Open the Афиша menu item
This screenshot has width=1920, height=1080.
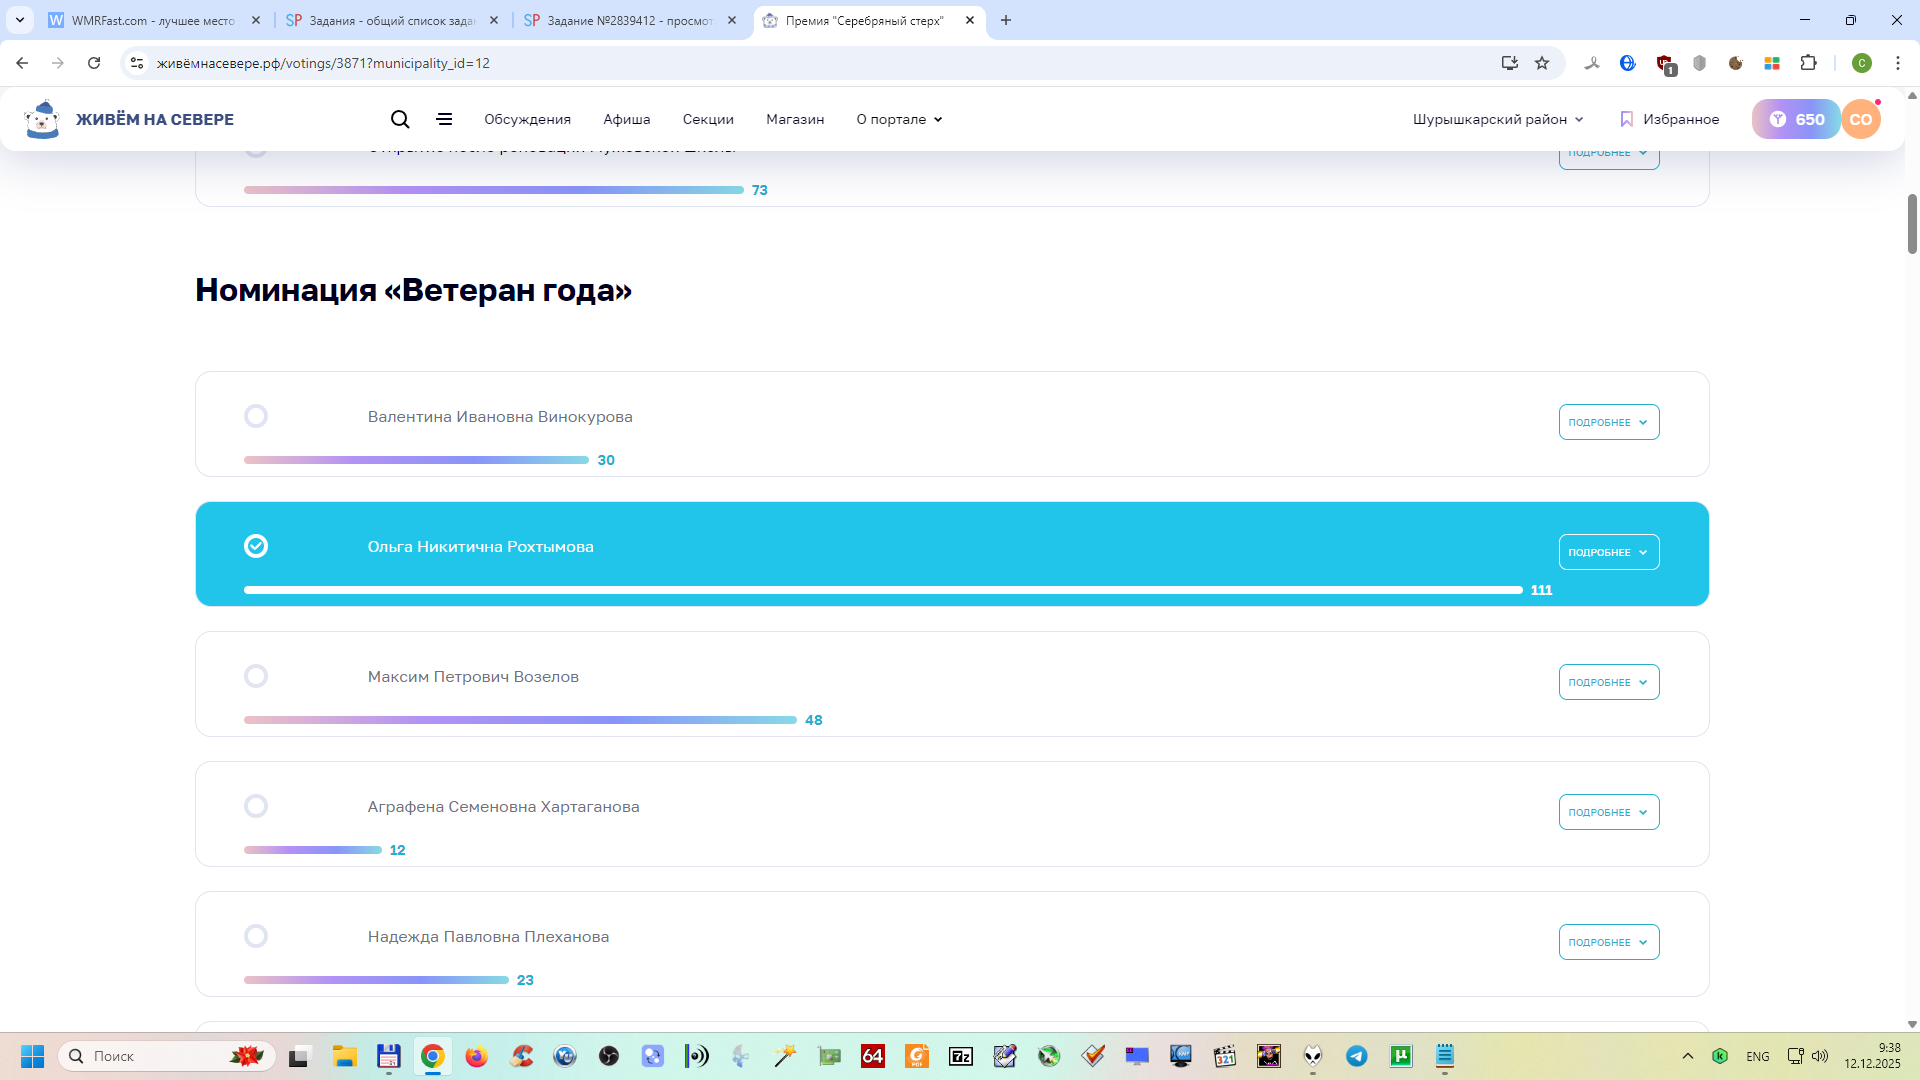(x=626, y=119)
